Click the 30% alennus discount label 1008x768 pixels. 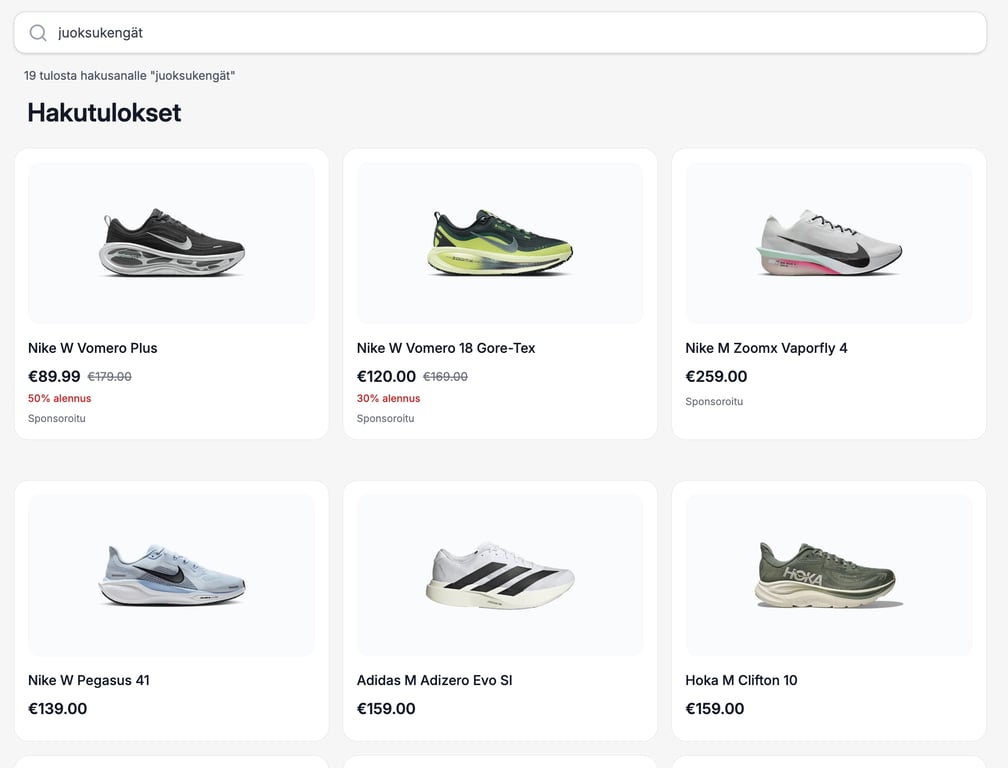388,398
